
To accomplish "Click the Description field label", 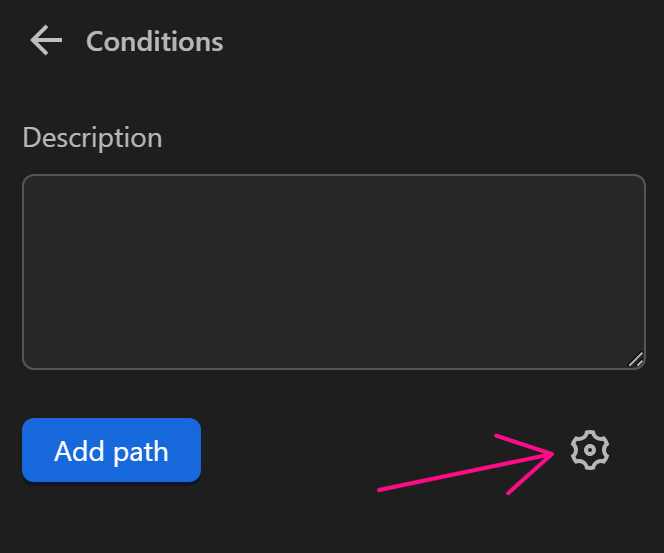I will (92, 137).
